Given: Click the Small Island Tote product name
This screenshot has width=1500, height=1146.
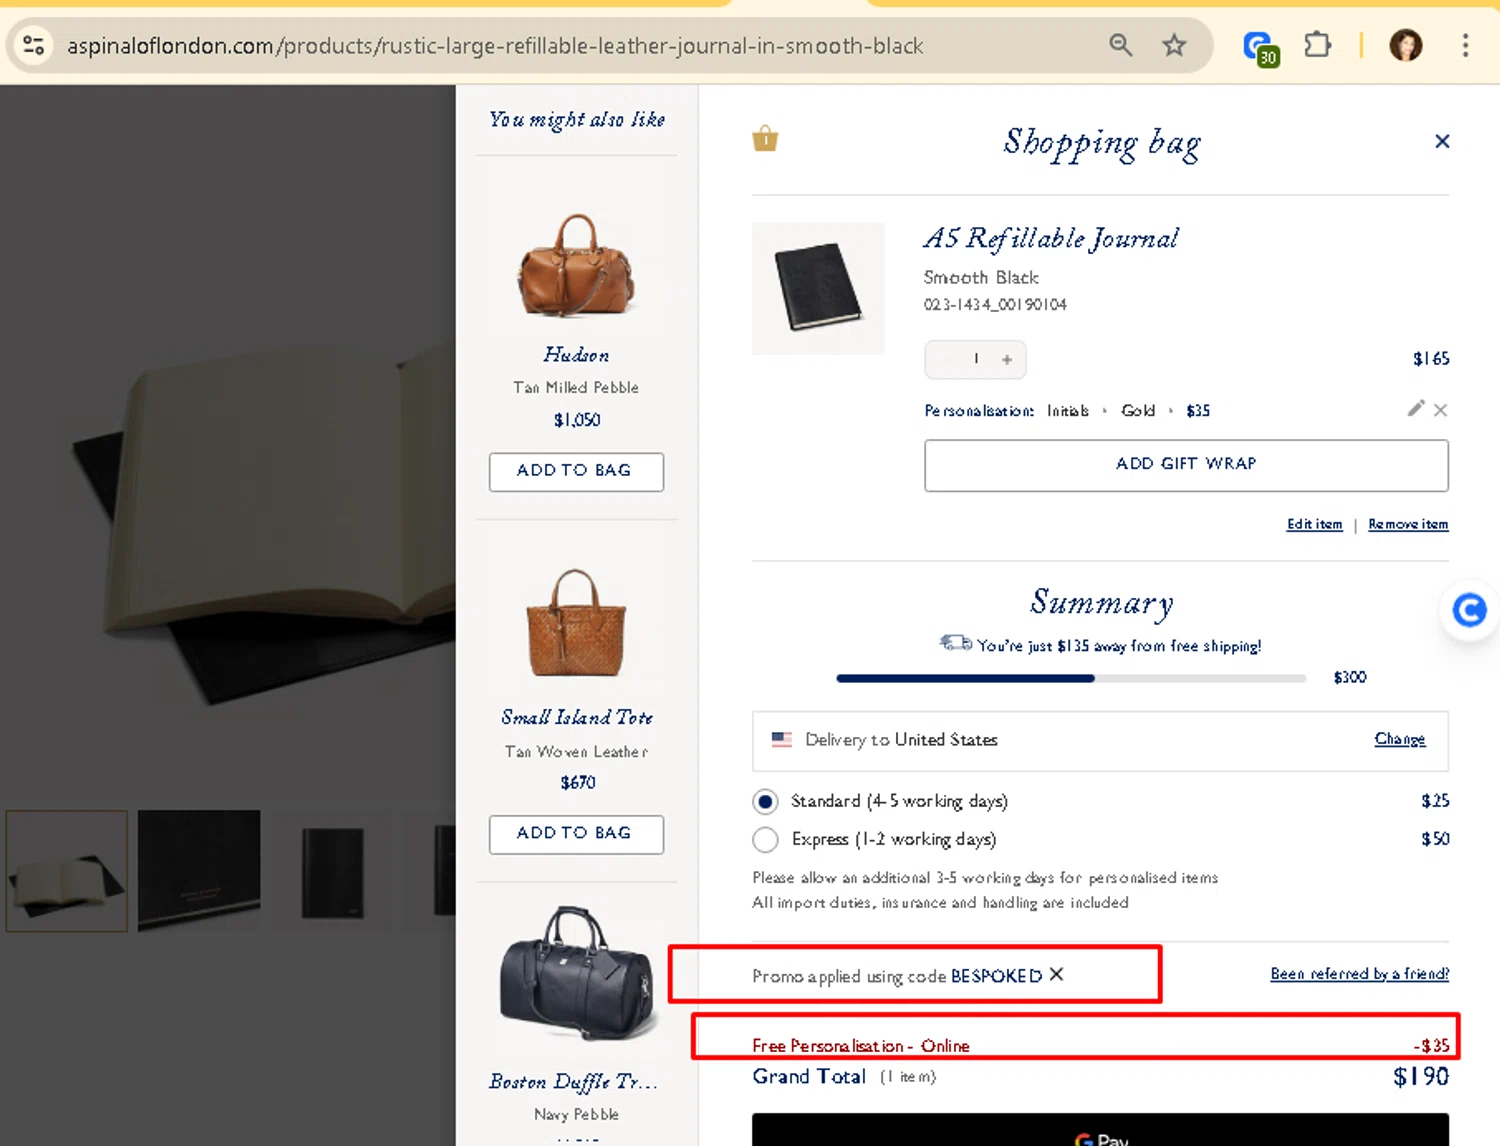Looking at the screenshot, I should [x=577, y=717].
